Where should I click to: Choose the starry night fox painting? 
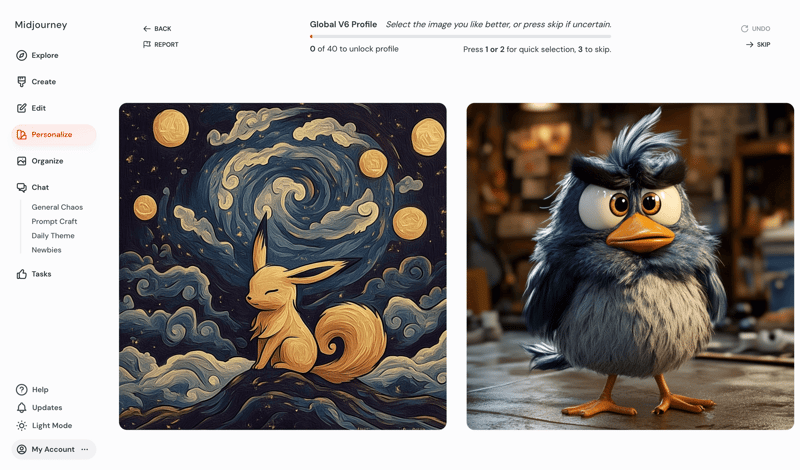pos(283,266)
